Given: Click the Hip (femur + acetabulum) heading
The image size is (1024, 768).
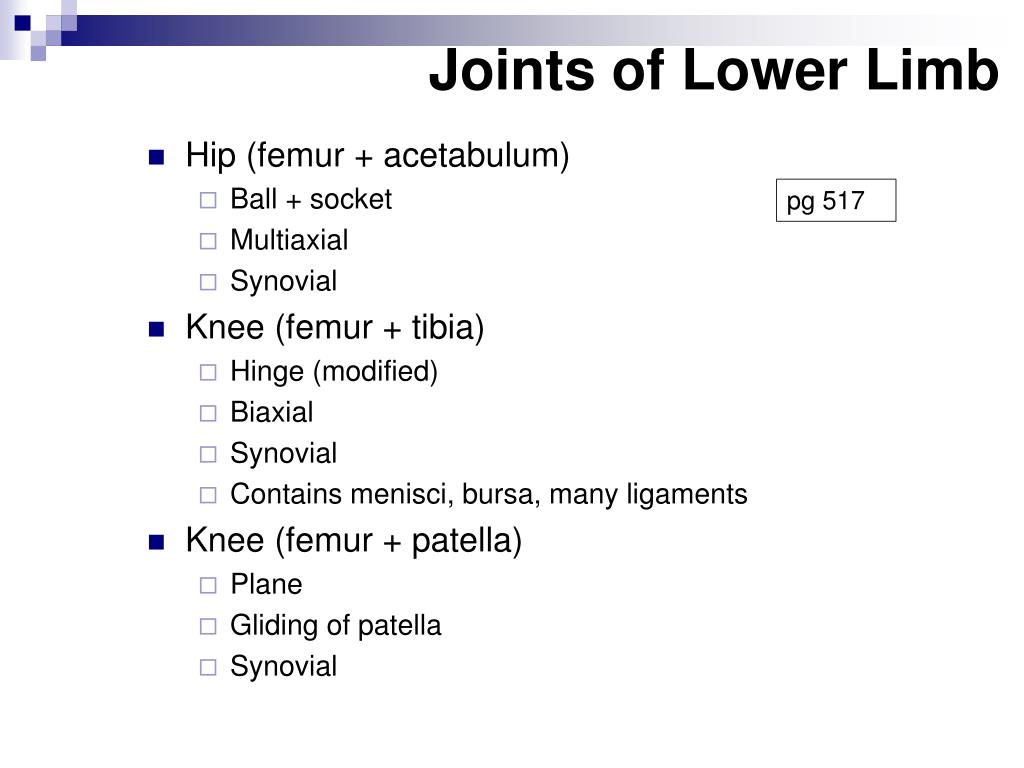Looking at the screenshot, I should pos(377,156).
